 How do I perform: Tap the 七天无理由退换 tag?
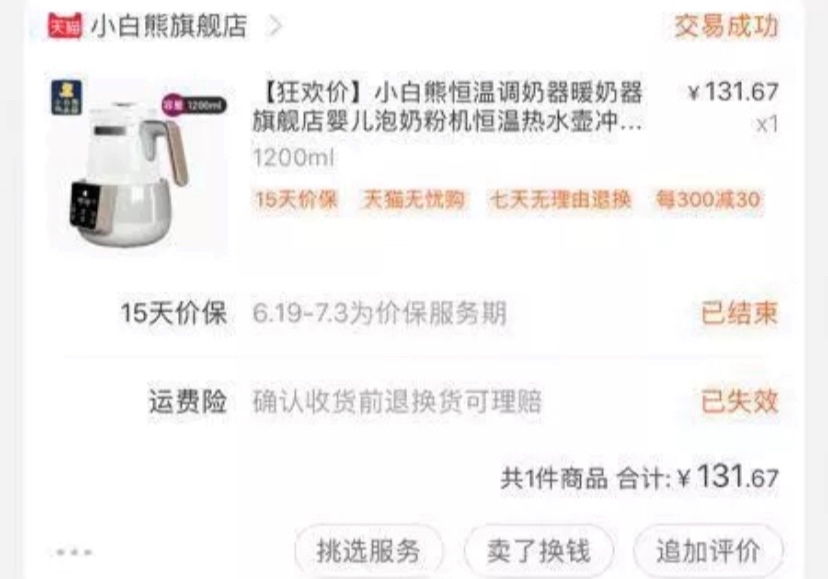[x=560, y=200]
